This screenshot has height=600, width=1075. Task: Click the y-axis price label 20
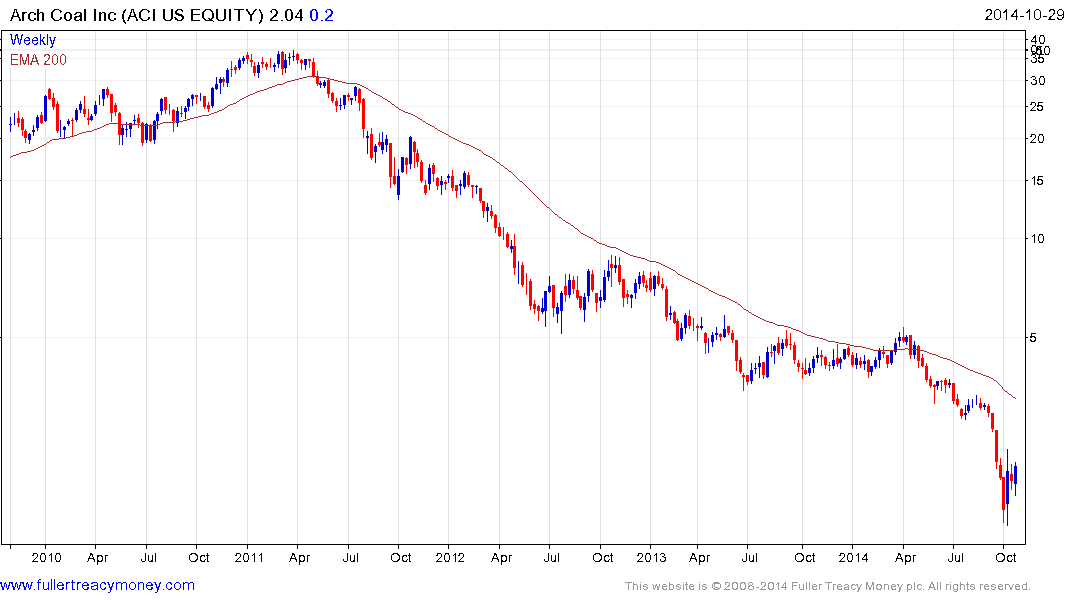[x=1038, y=139]
